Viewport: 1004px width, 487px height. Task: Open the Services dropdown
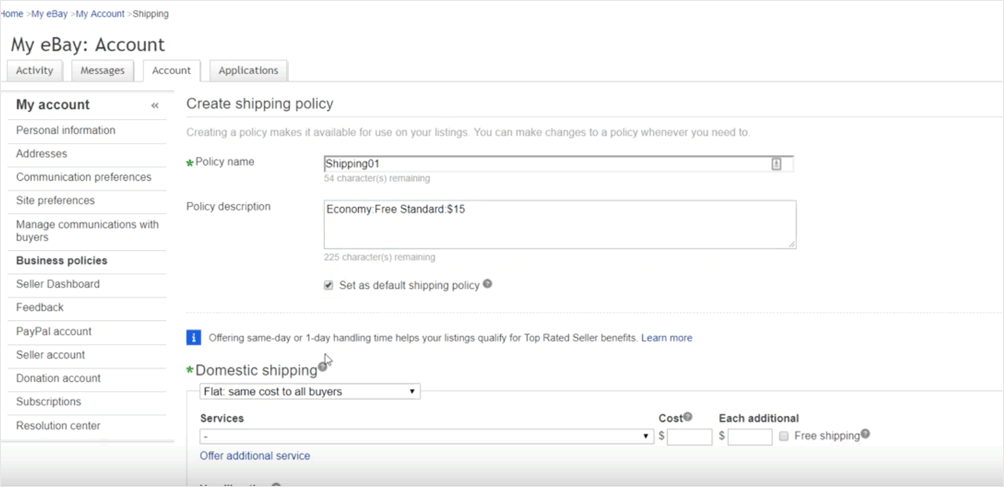426,436
